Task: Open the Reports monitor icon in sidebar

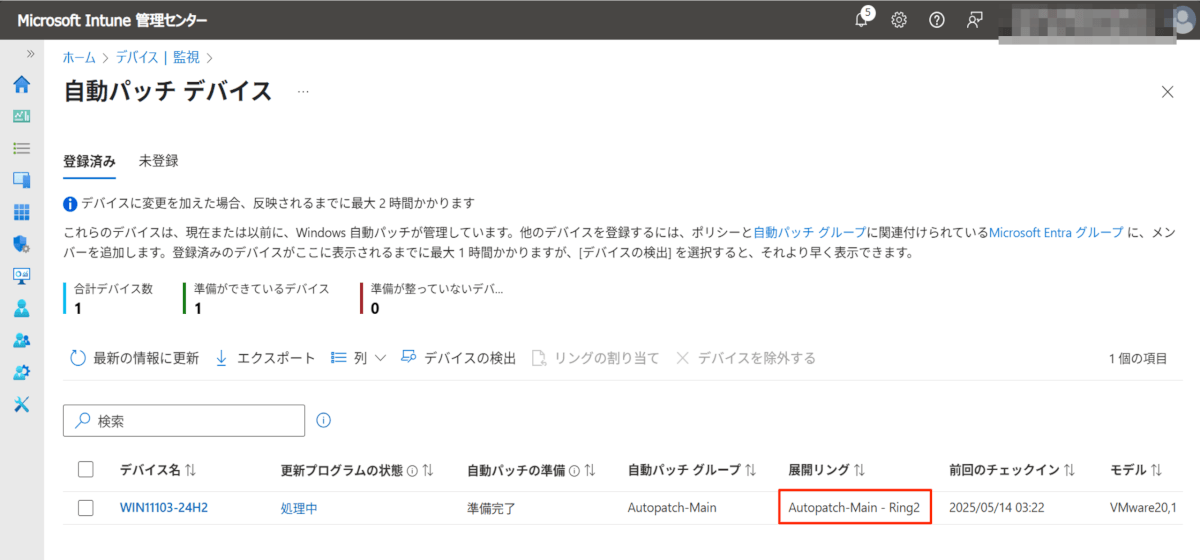Action: (x=21, y=275)
